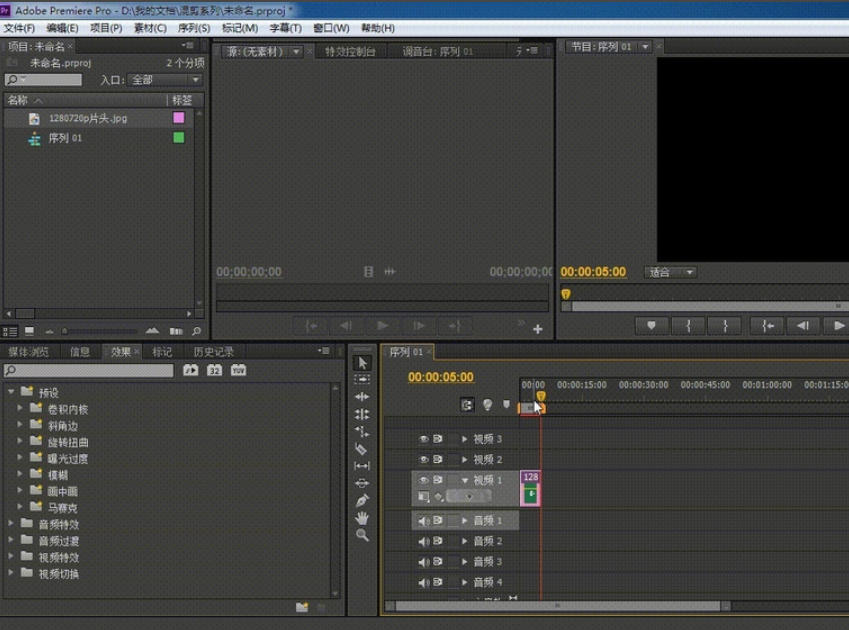Set out point in program monitor
Viewport: 849px width, 630px height.
coord(725,325)
